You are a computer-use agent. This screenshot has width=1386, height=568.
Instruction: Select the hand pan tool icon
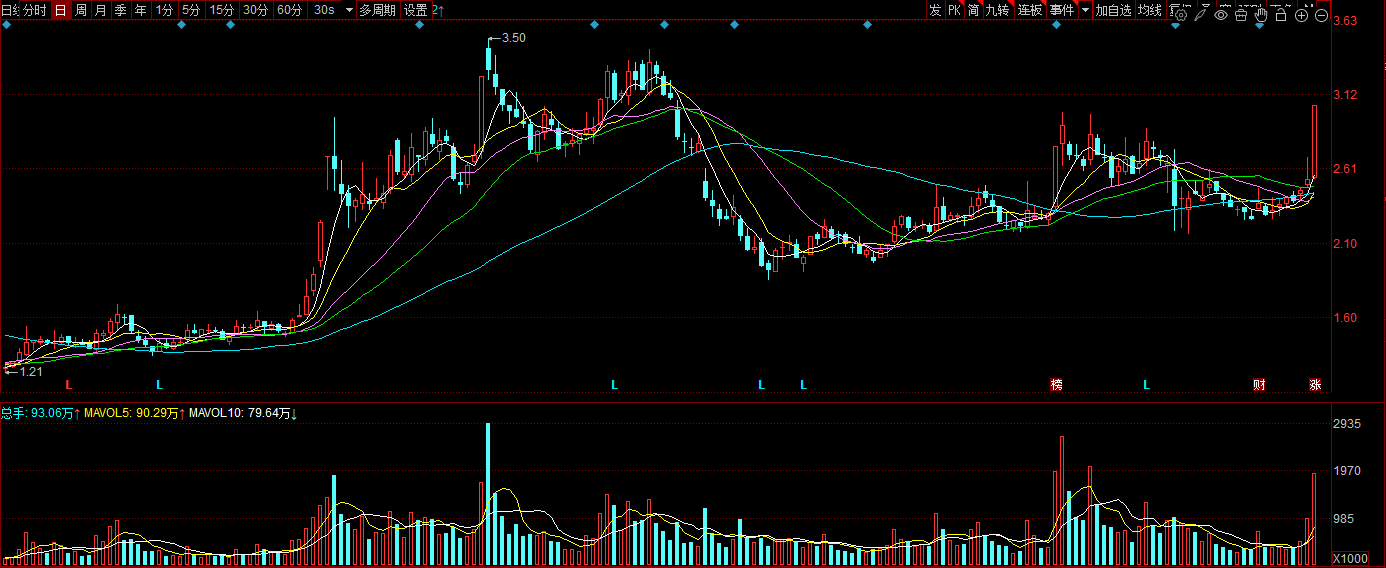click(1261, 15)
